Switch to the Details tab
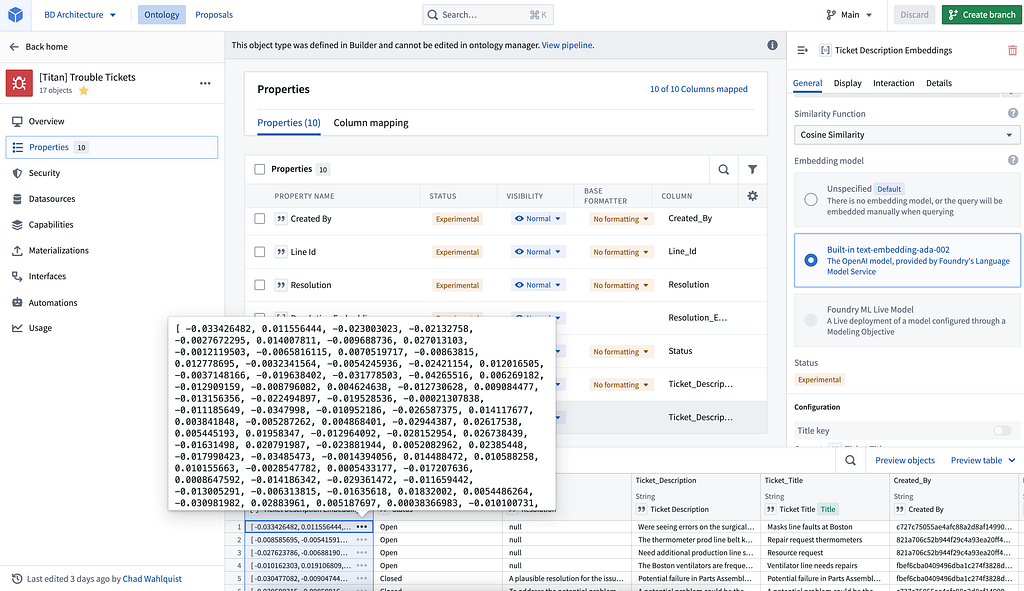Screen dimensions: 1024x591 click(x=939, y=83)
